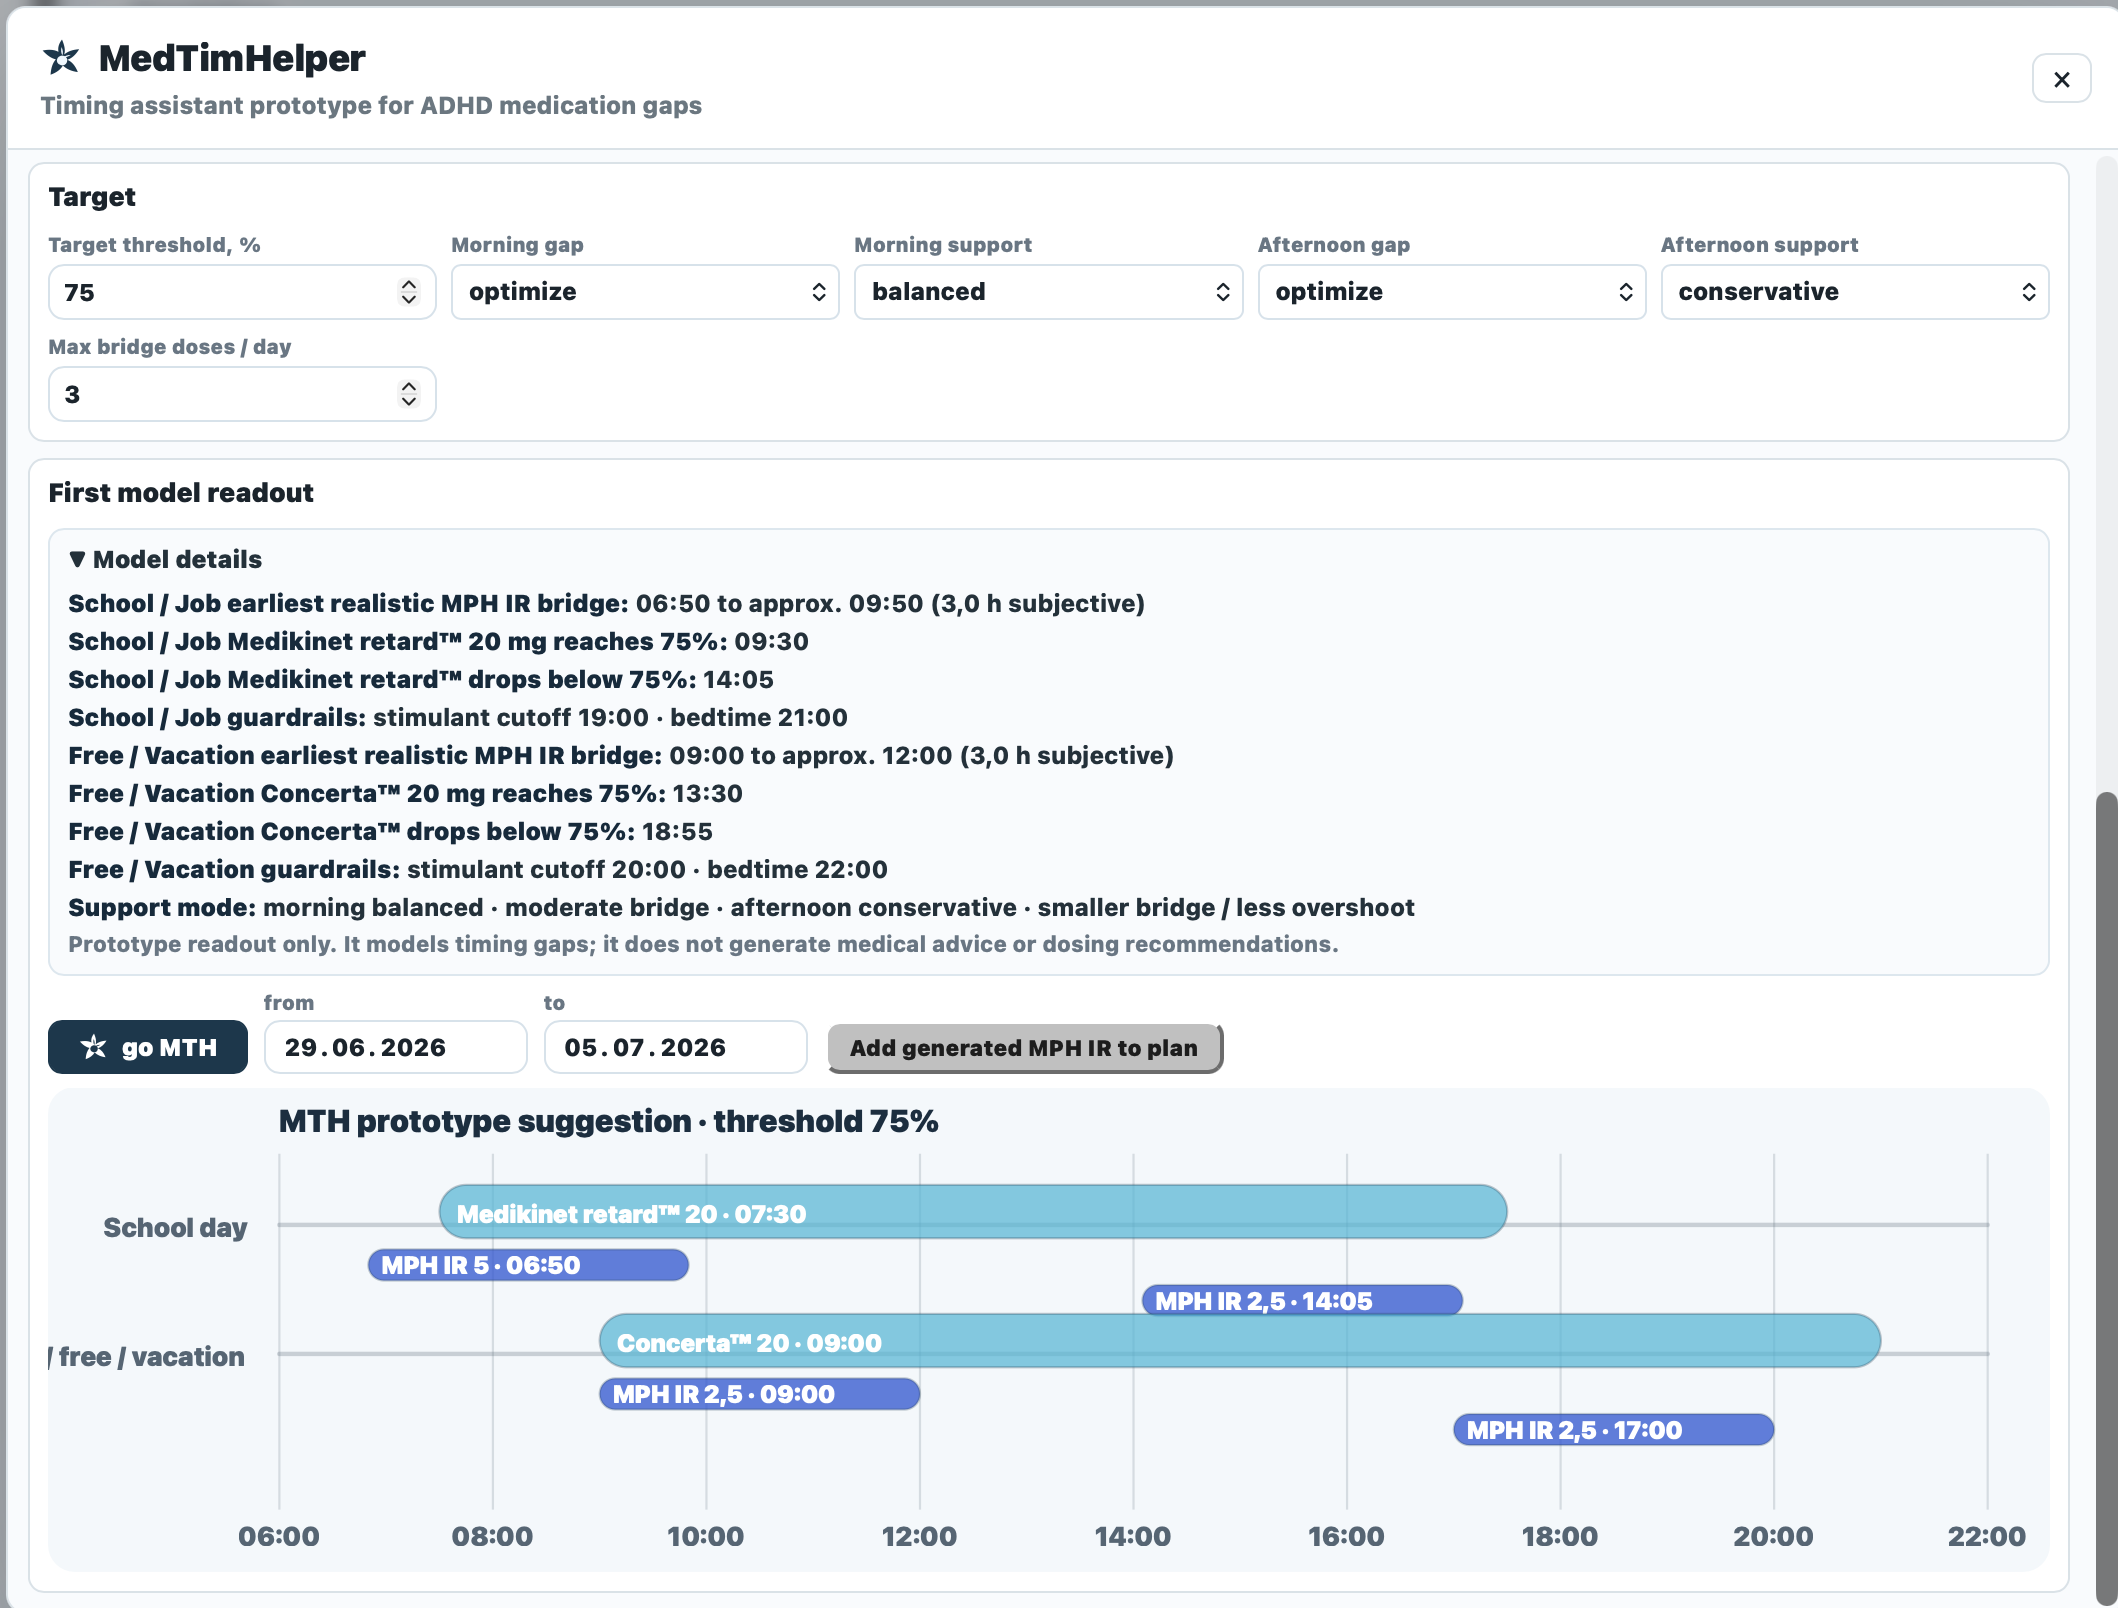This screenshot has width=2118, height=1608.
Task: Collapse the Model details section
Action: click(166, 559)
